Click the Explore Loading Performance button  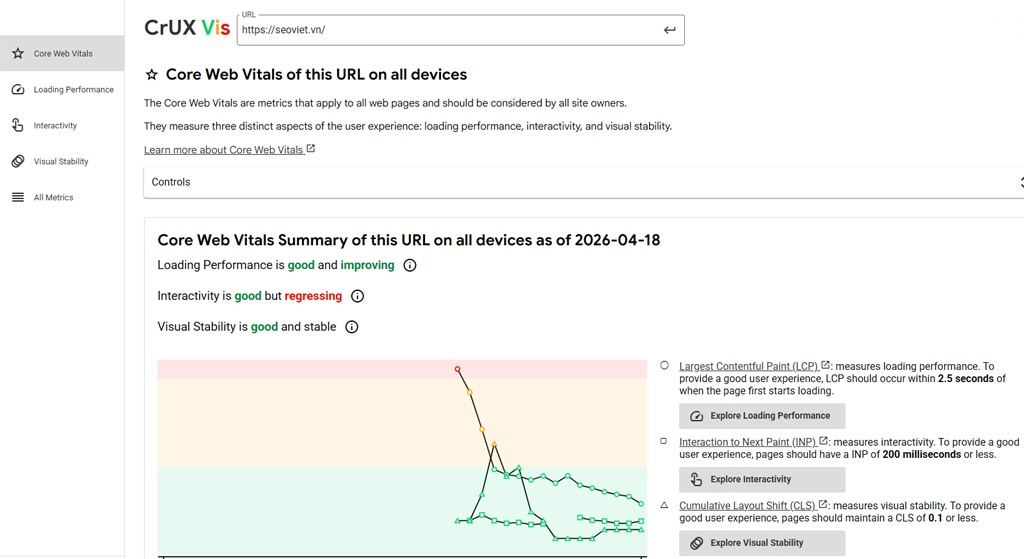pos(761,416)
